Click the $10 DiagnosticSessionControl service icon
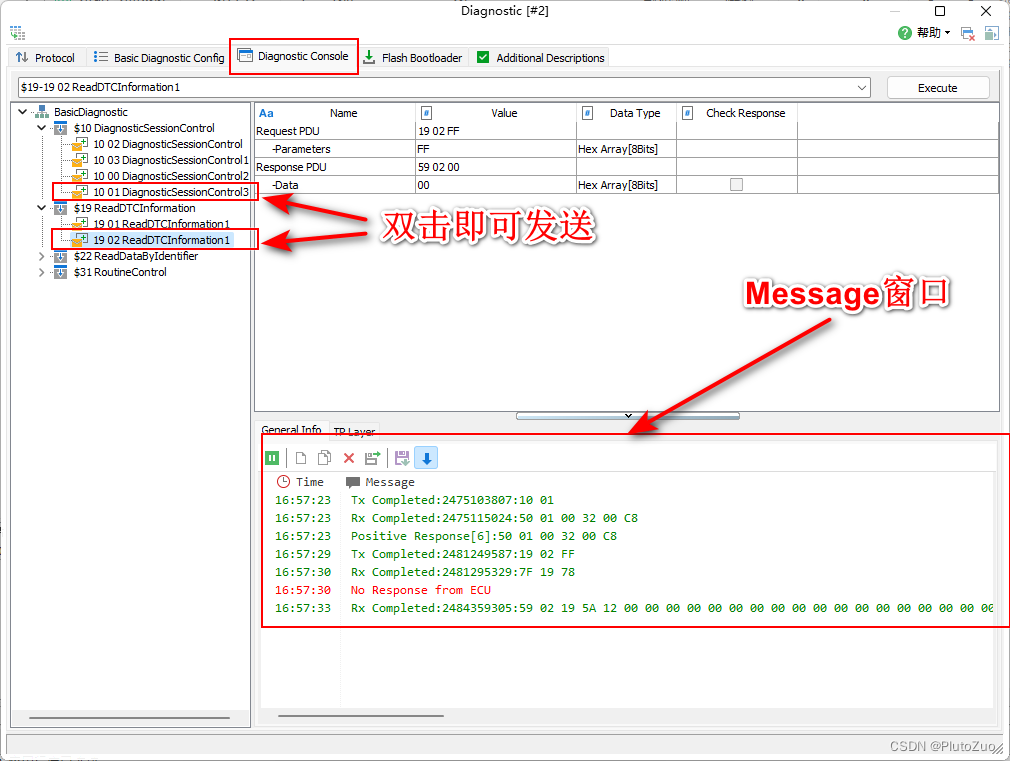 tap(61, 128)
